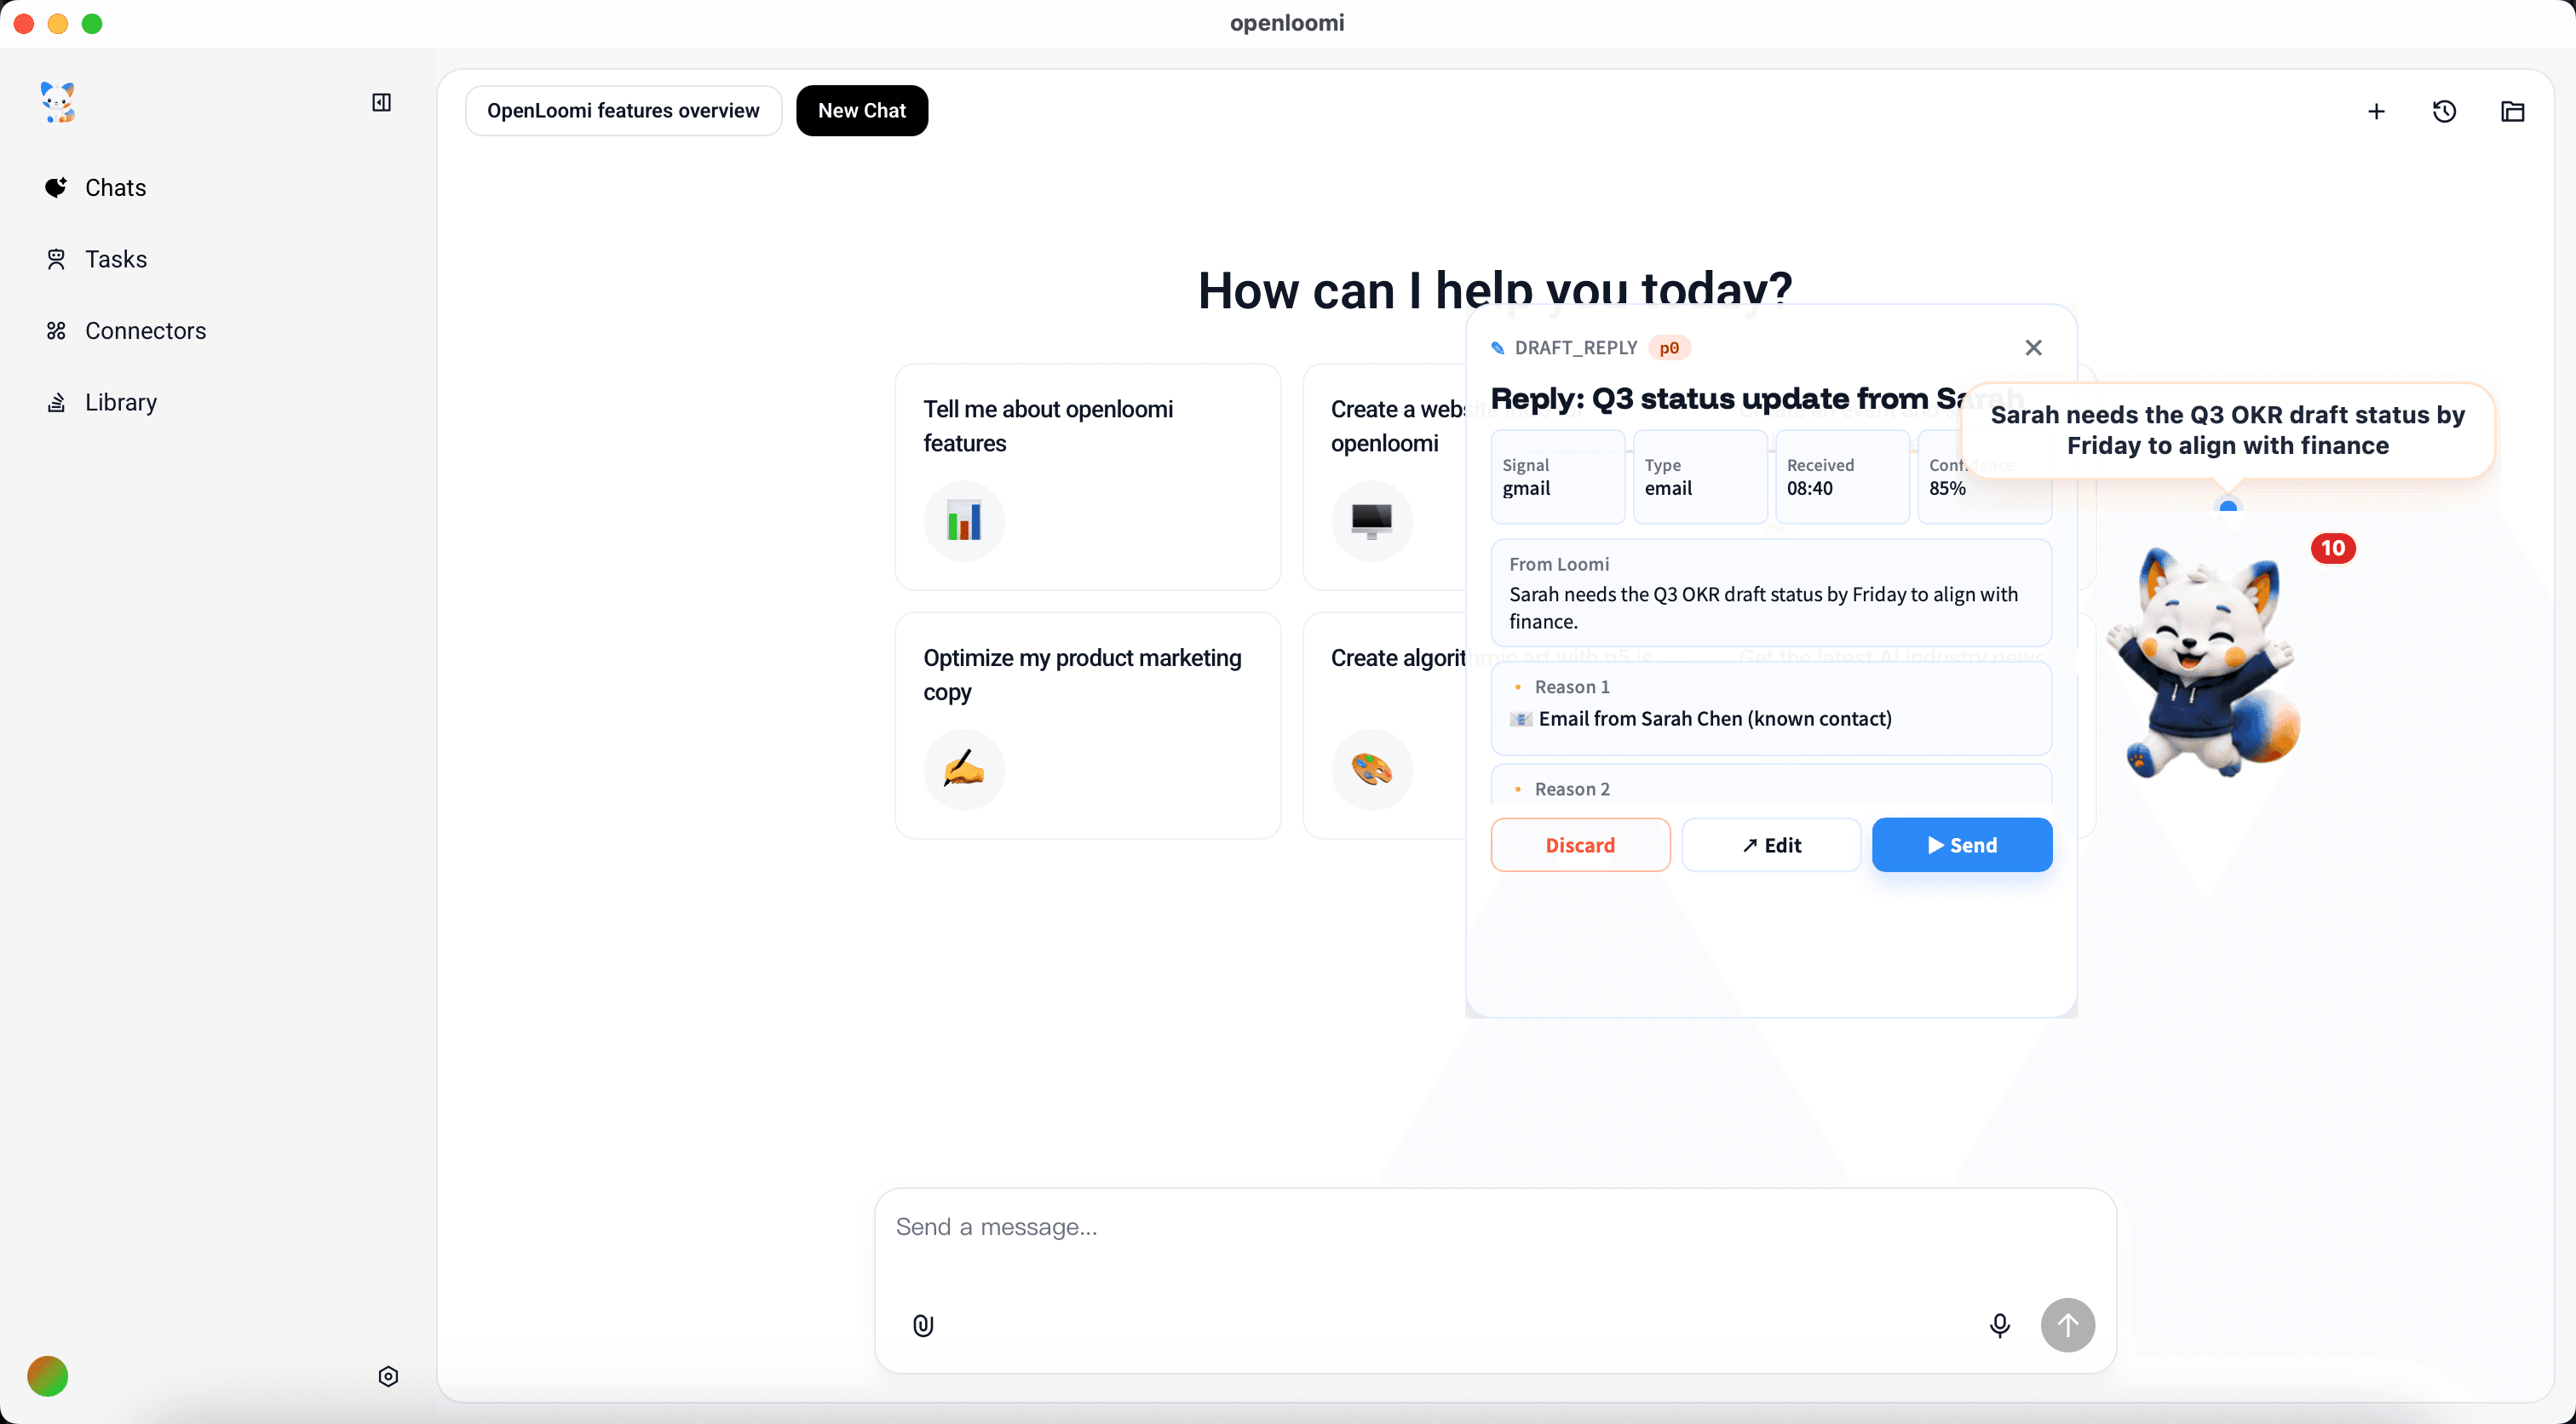Viewport: 2576px width, 1424px height.
Task: Select the Received 08:40 cell
Action: tap(1842, 477)
